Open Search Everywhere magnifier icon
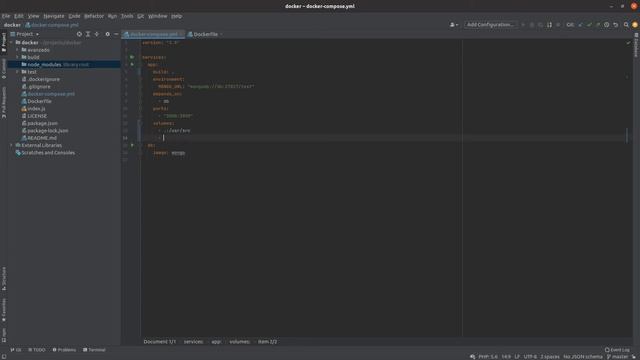The image size is (640, 360). point(626,25)
